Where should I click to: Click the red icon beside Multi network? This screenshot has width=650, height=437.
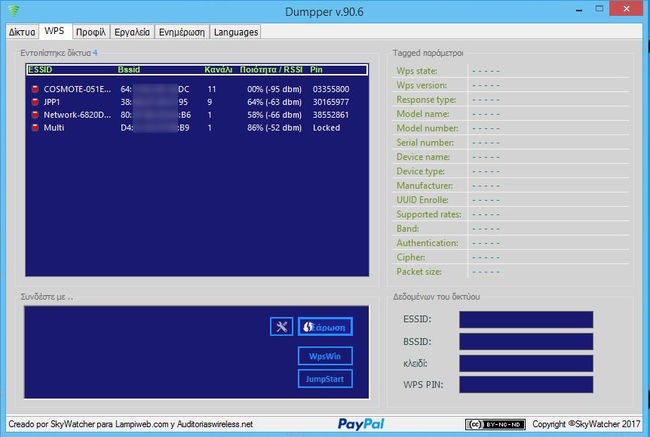pyautogui.click(x=34, y=128)
